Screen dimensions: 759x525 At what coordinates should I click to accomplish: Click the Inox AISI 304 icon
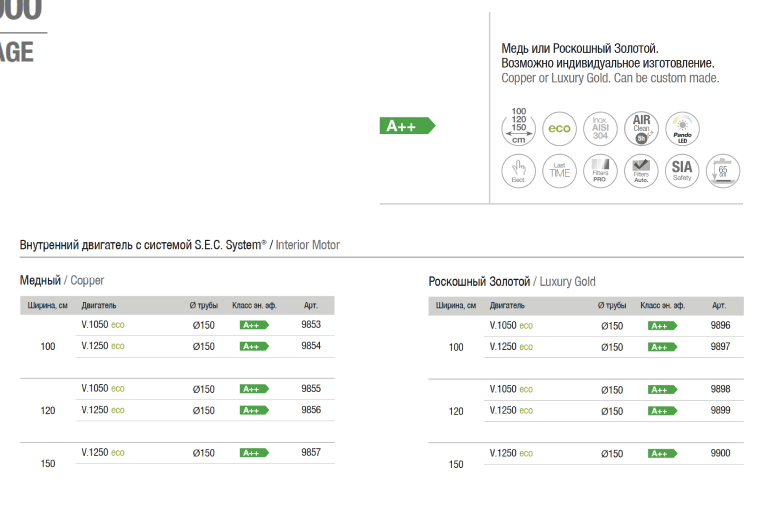600,128
